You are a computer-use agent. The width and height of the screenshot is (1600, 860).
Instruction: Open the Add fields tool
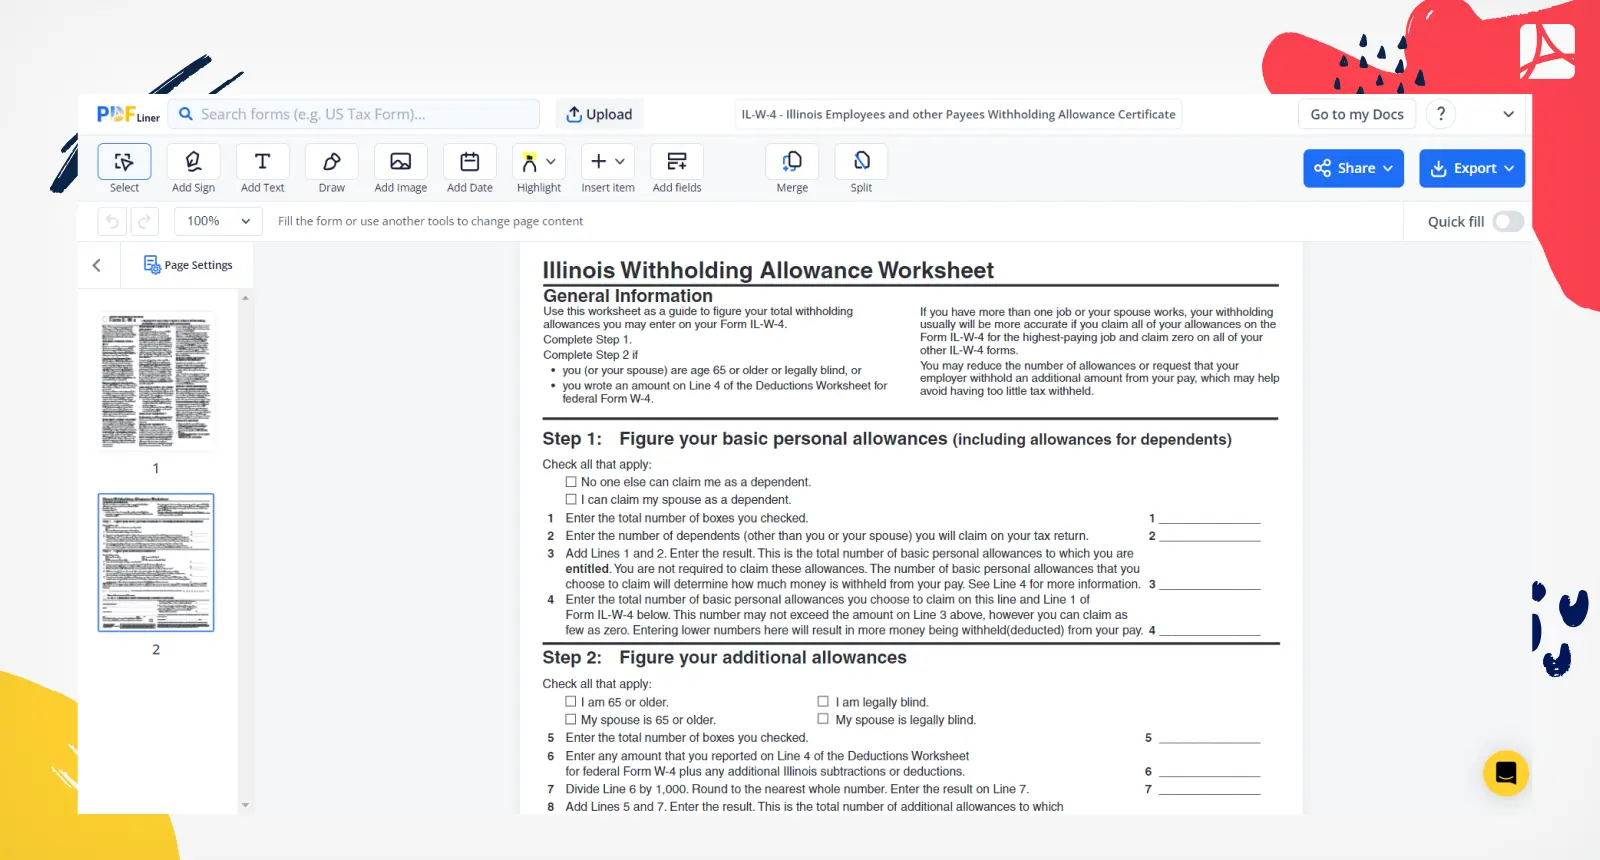pos(677,162)
